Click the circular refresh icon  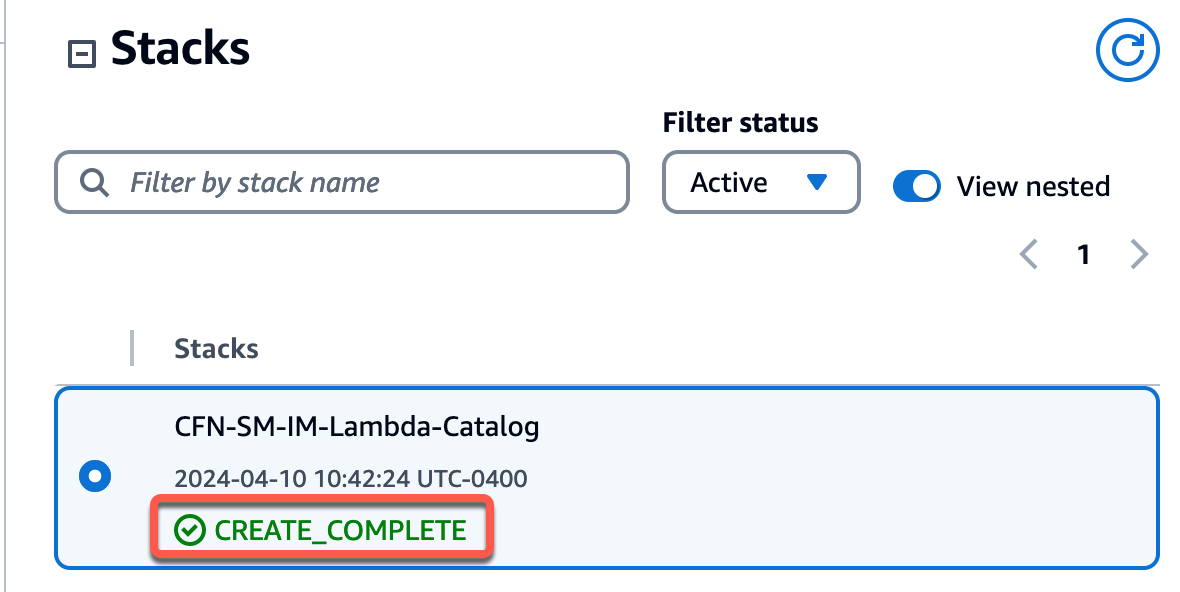1127,49
